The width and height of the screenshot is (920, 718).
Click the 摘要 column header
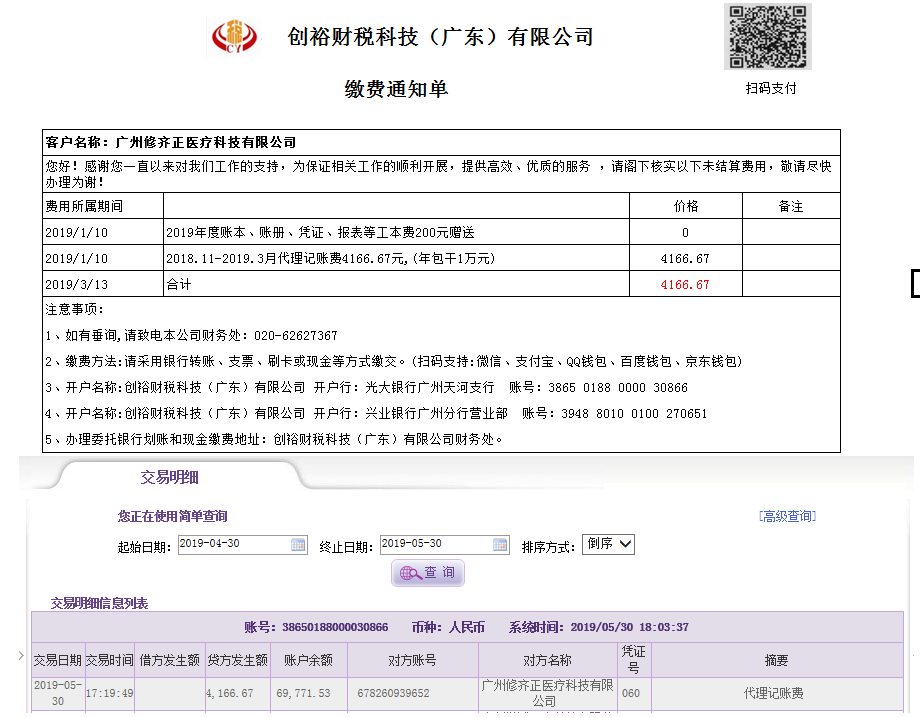coord(777,661)
